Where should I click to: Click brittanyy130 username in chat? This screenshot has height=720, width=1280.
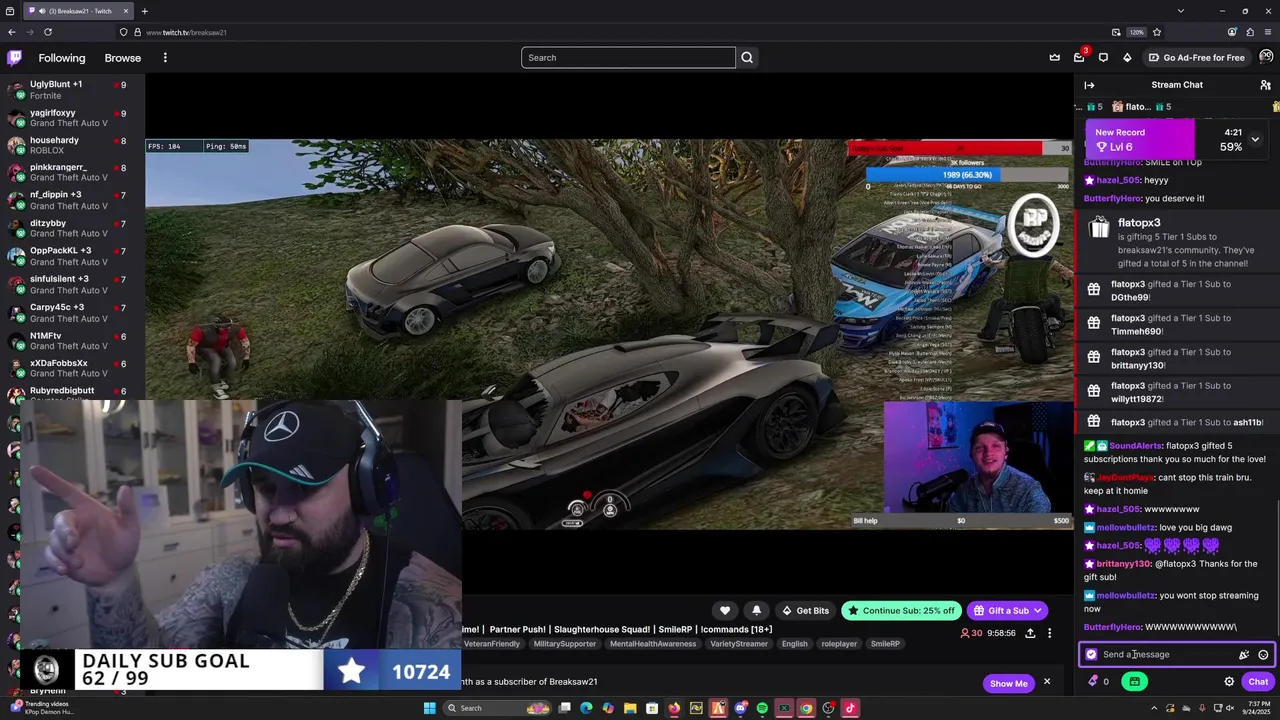(1124, 564)
